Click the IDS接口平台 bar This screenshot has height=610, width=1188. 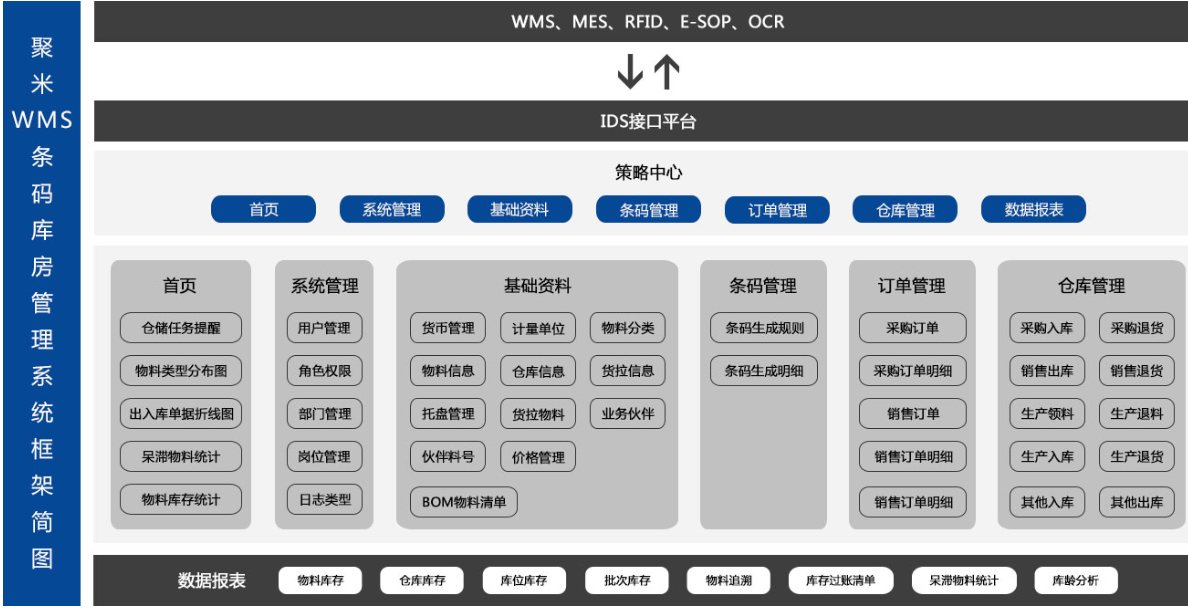click(641, 121)
